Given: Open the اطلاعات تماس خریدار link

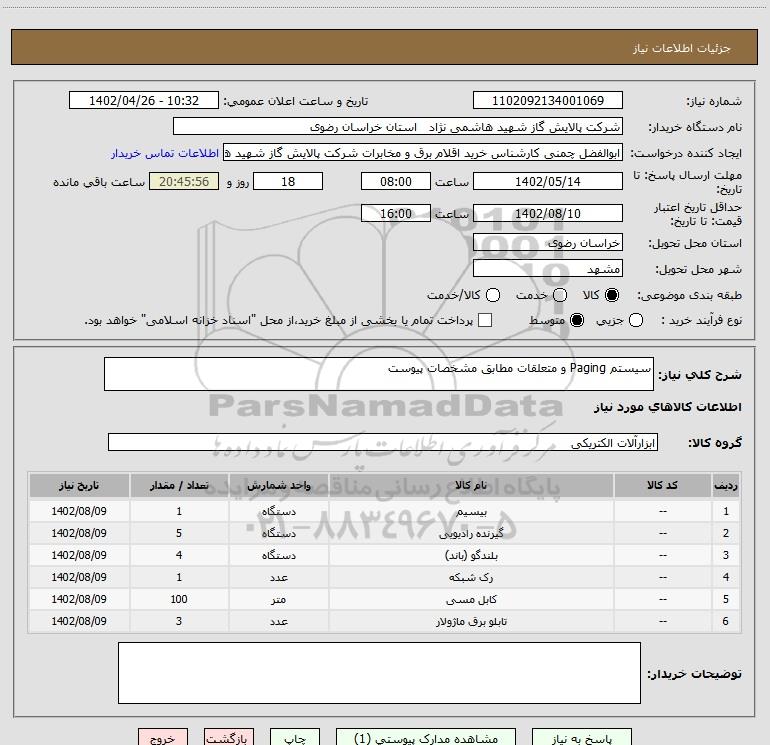Looking at the screenshot, I should click(165, 153).
